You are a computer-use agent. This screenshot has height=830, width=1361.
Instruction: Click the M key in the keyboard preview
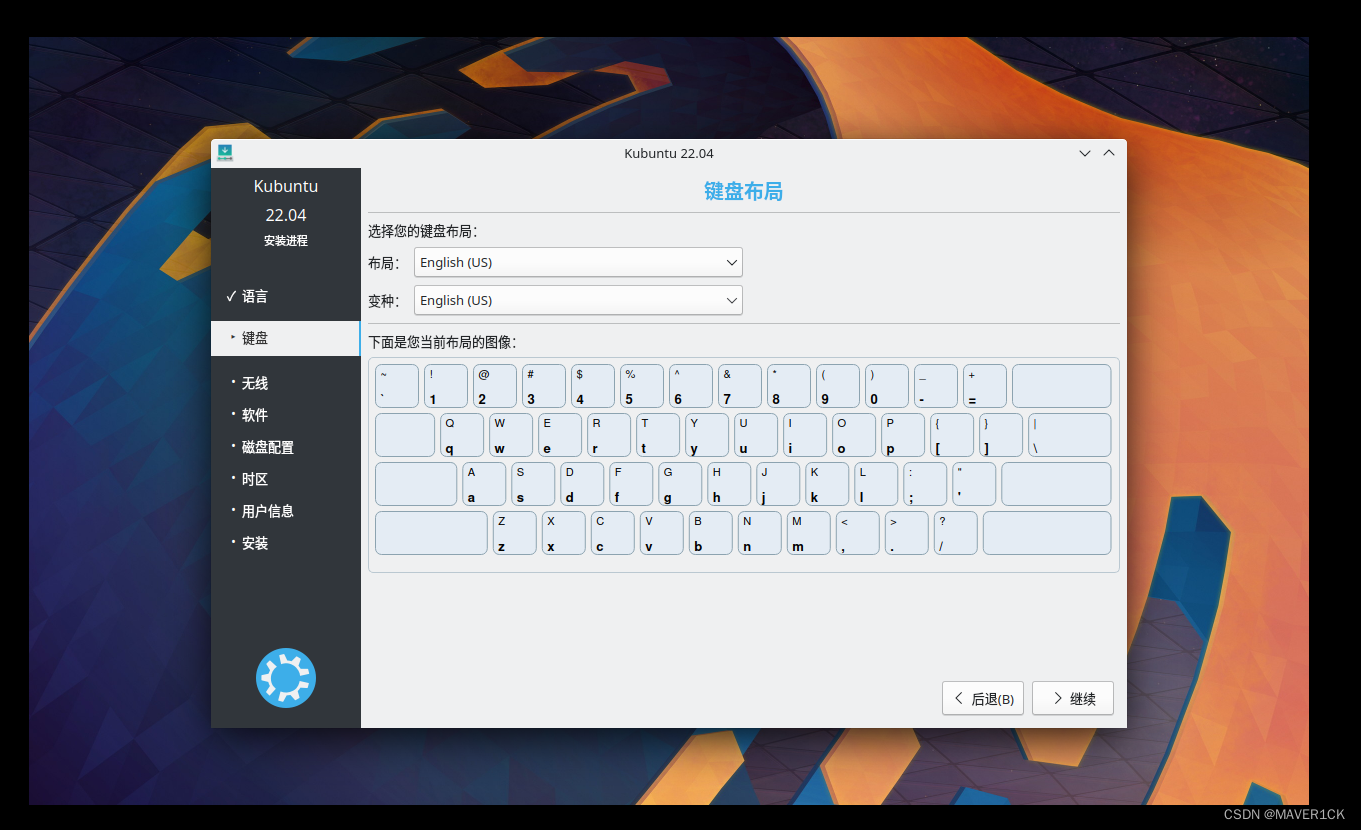coord(809,533)
